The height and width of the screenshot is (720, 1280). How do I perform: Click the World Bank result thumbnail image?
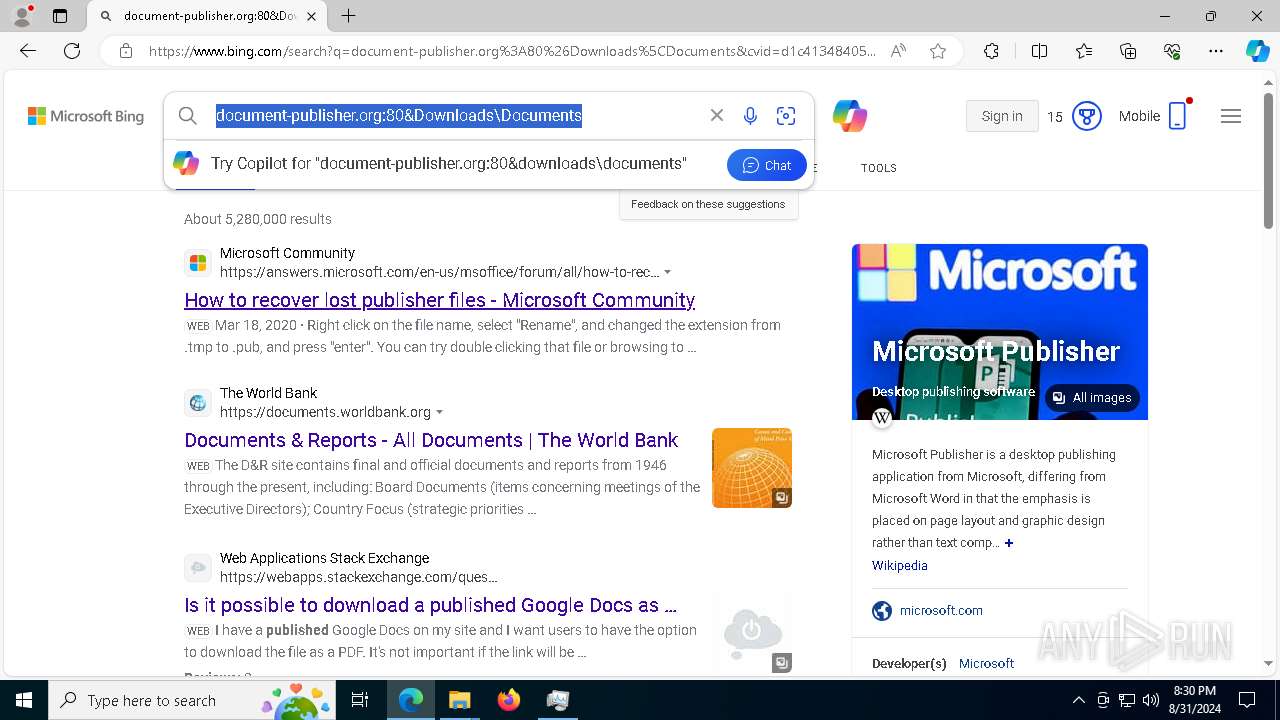pyautogui.click(x=752, y=468)
